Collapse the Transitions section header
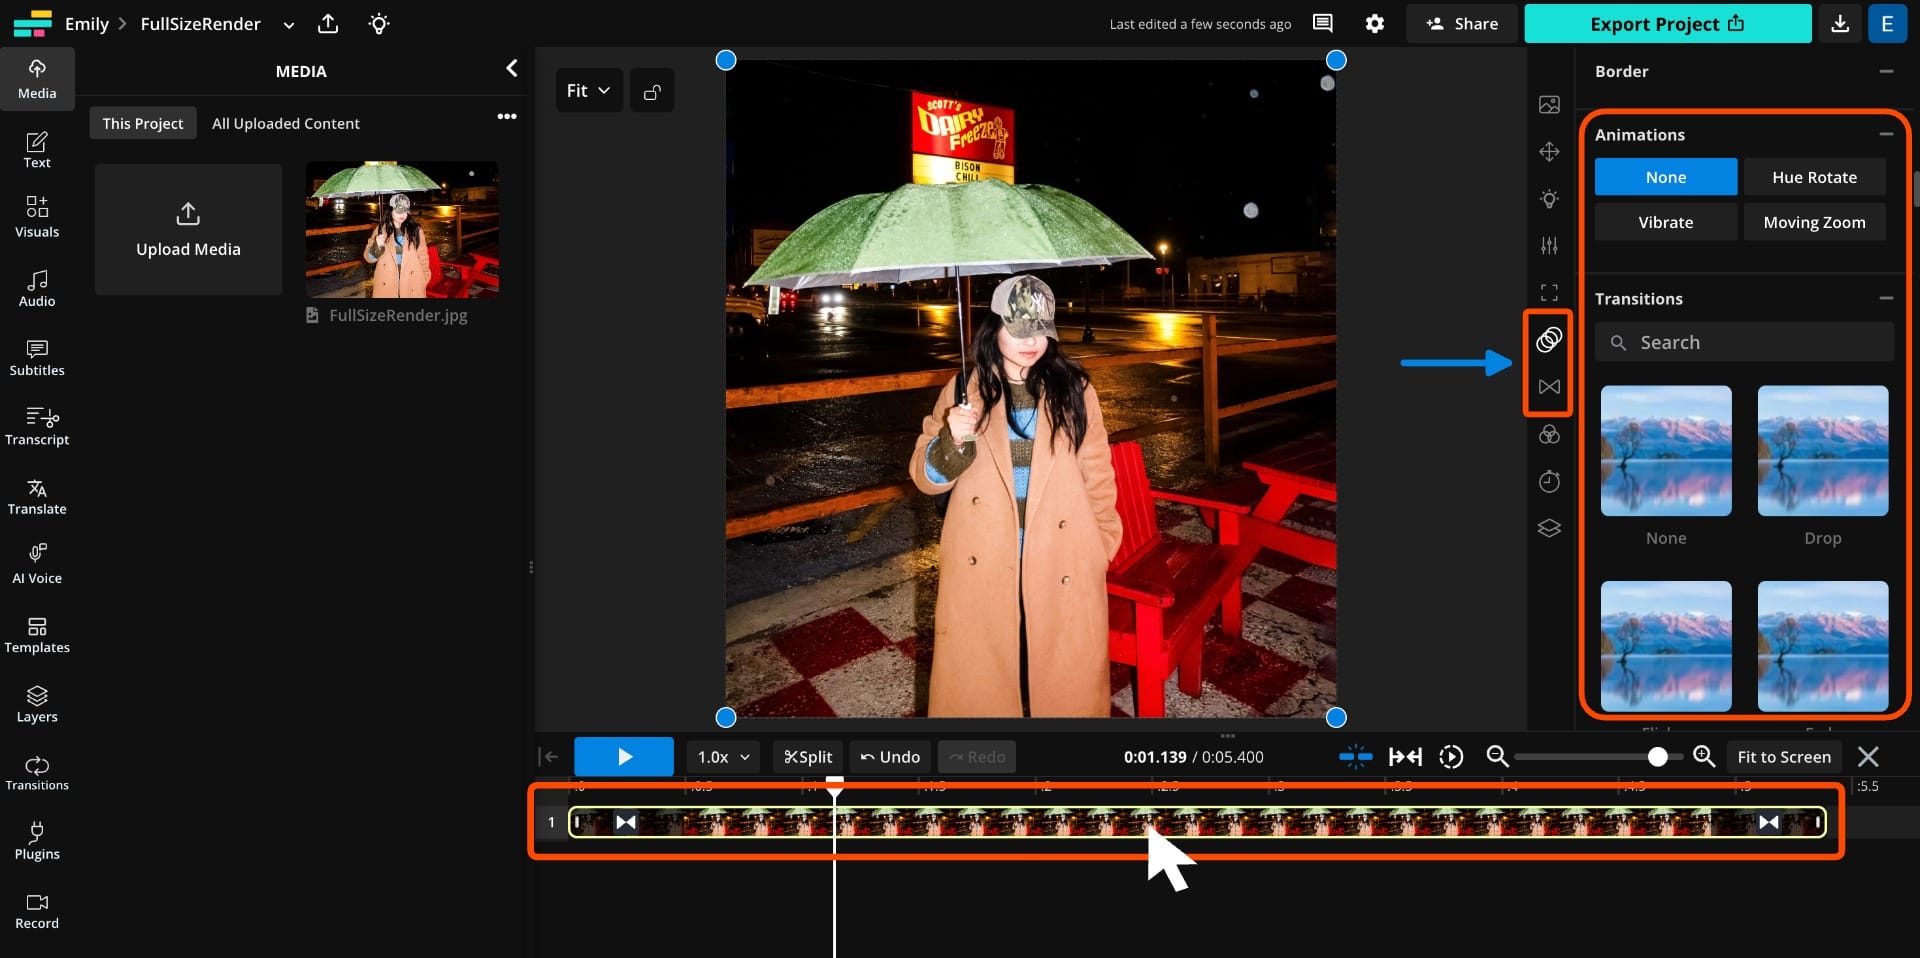 pos(1888,298)
